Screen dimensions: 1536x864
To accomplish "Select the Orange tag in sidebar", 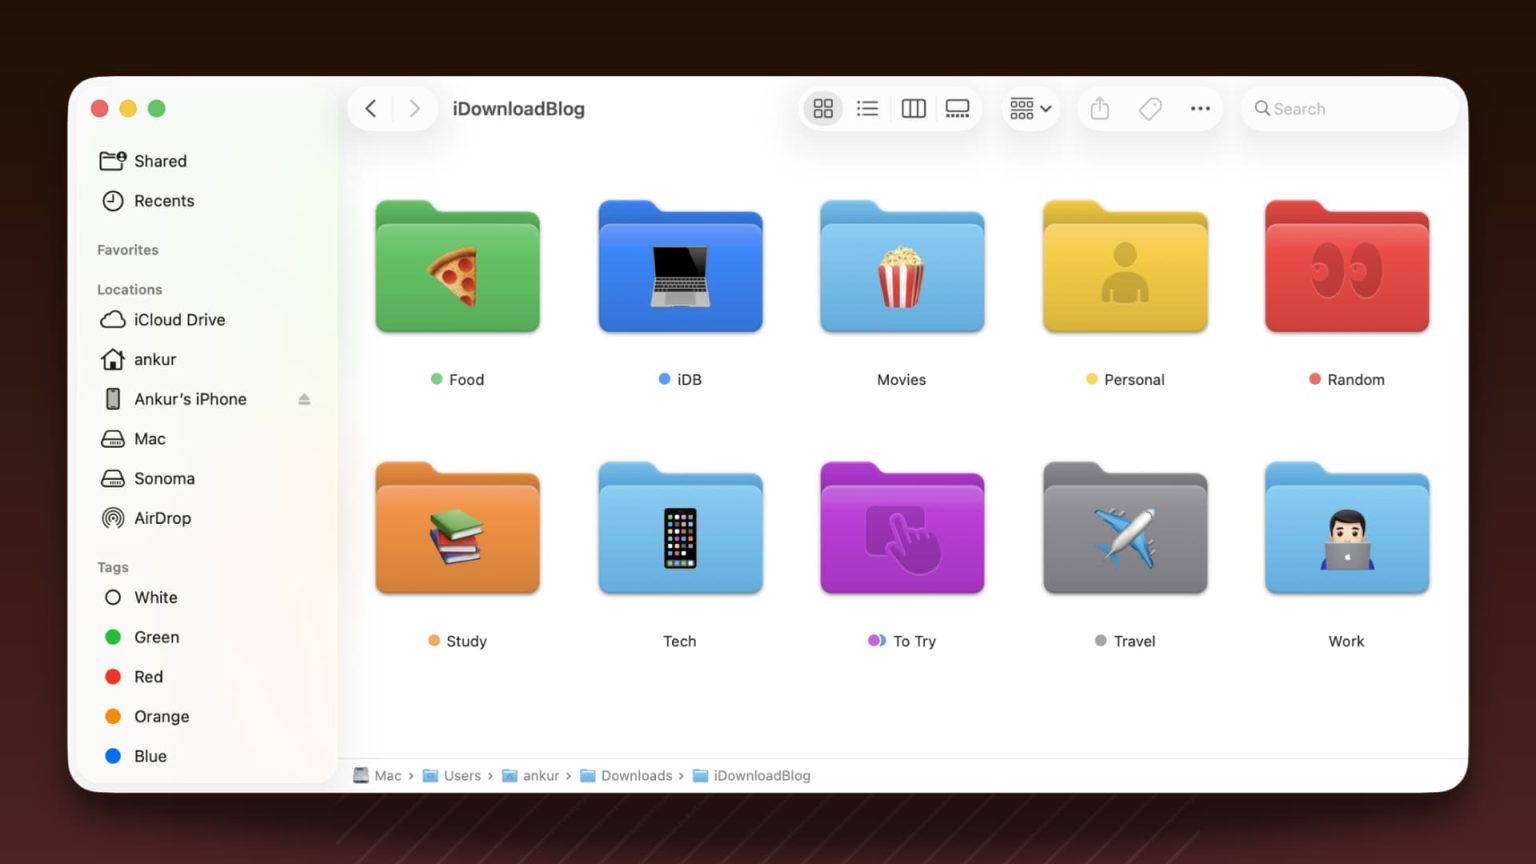I will tap(160, 716).
